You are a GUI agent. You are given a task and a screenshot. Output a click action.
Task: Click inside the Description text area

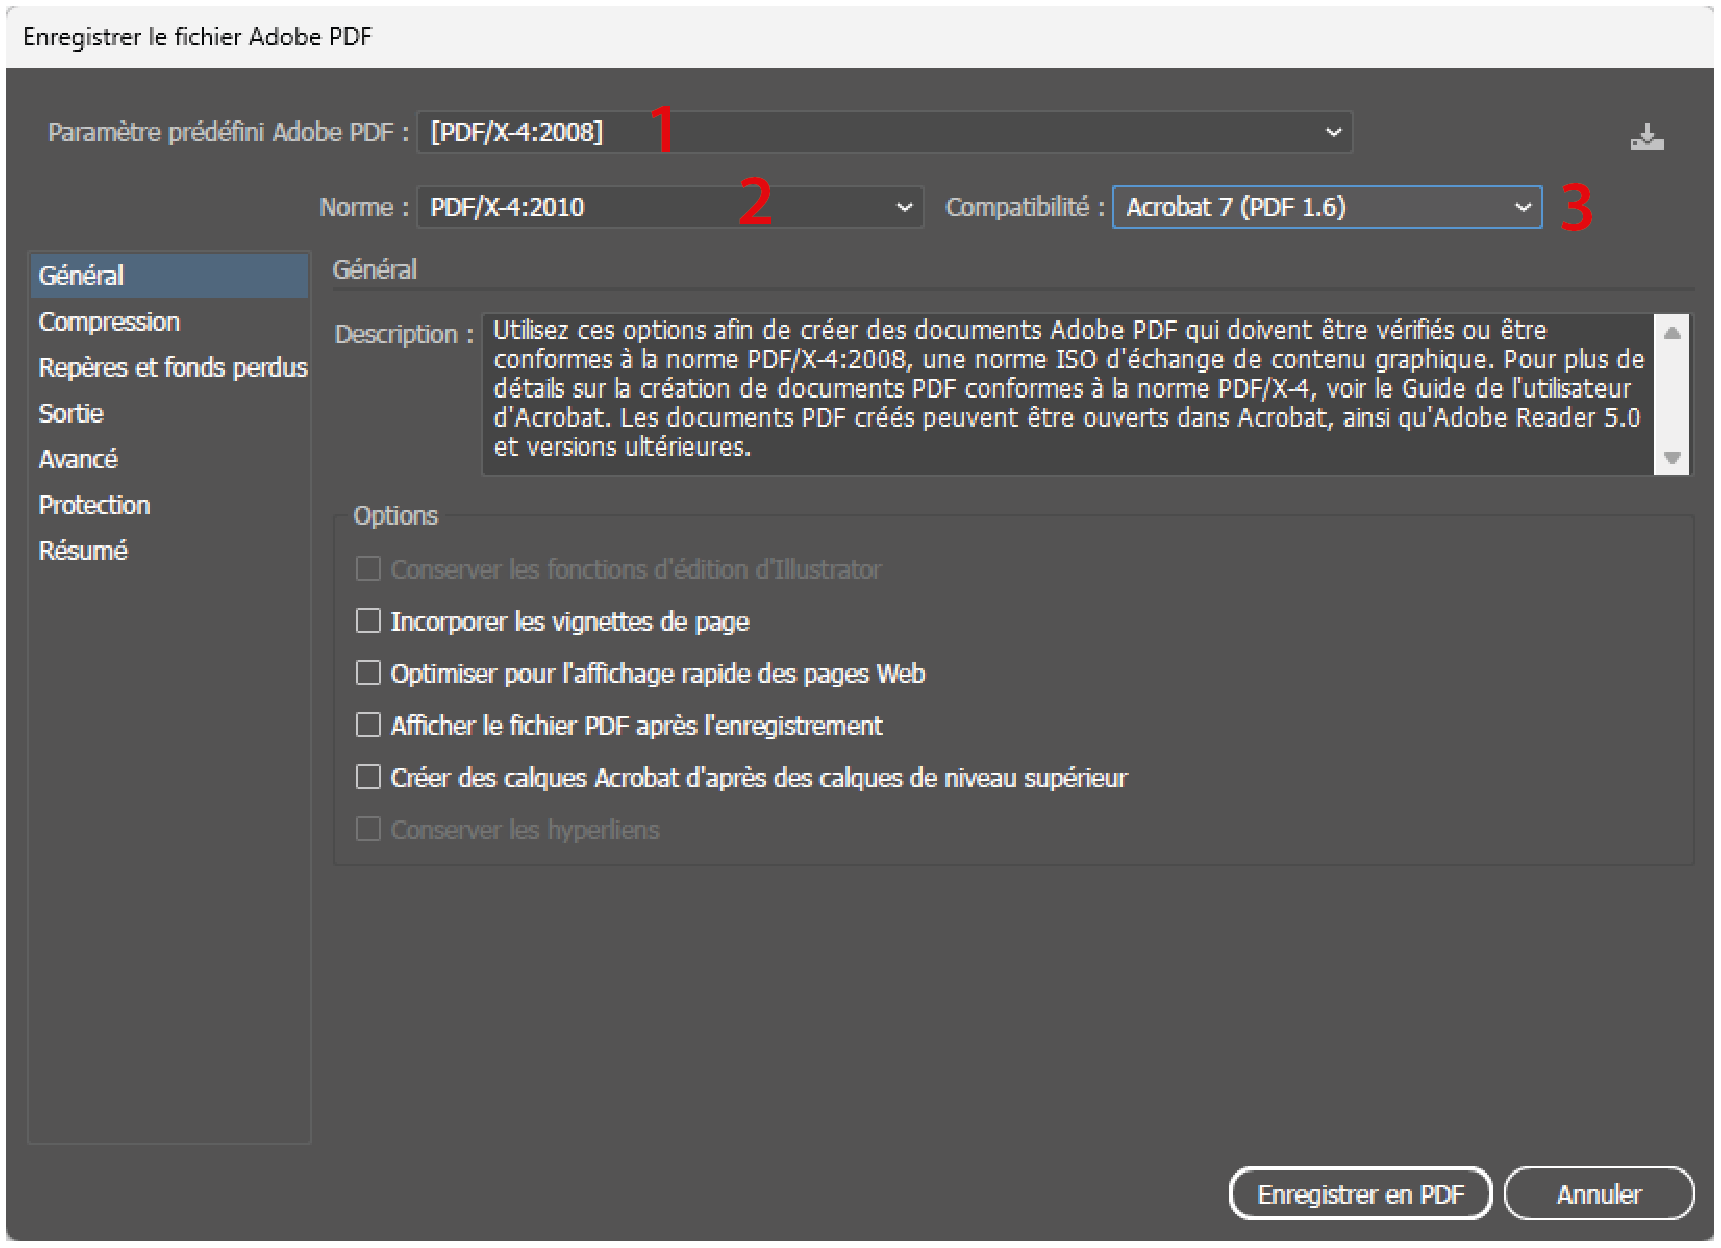1066,393
